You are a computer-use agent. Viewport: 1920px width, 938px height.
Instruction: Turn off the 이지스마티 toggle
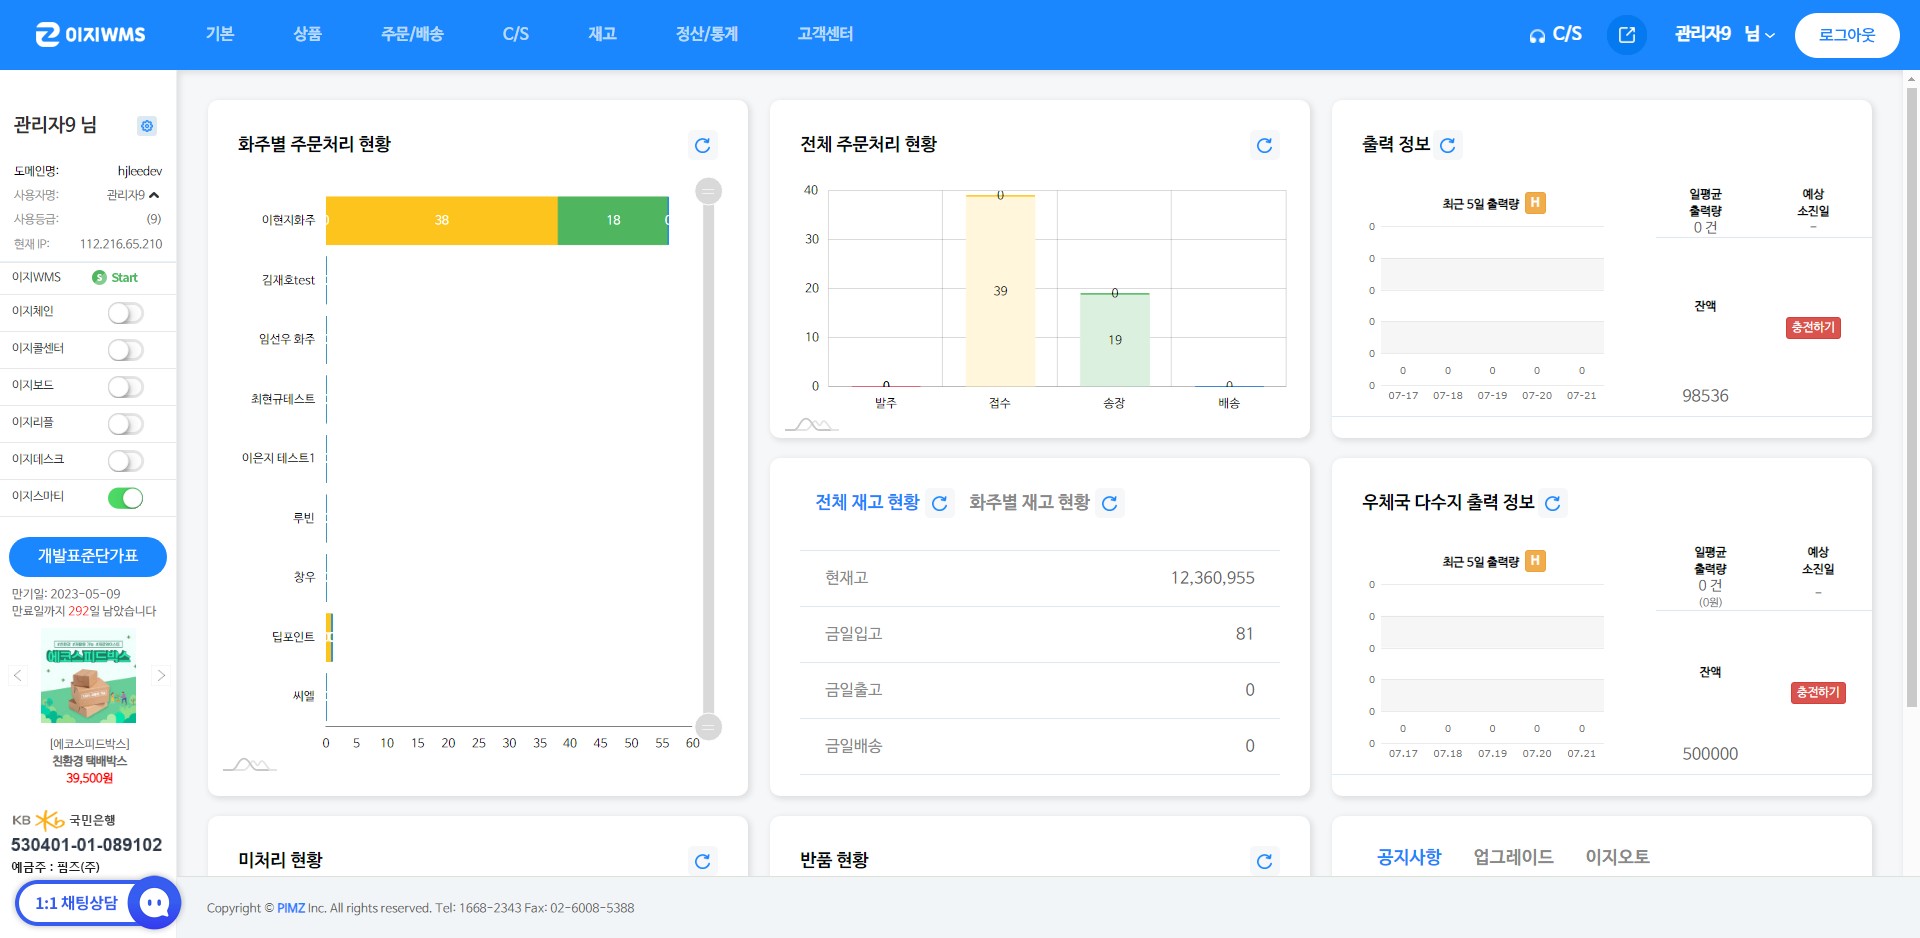(126, 498)
